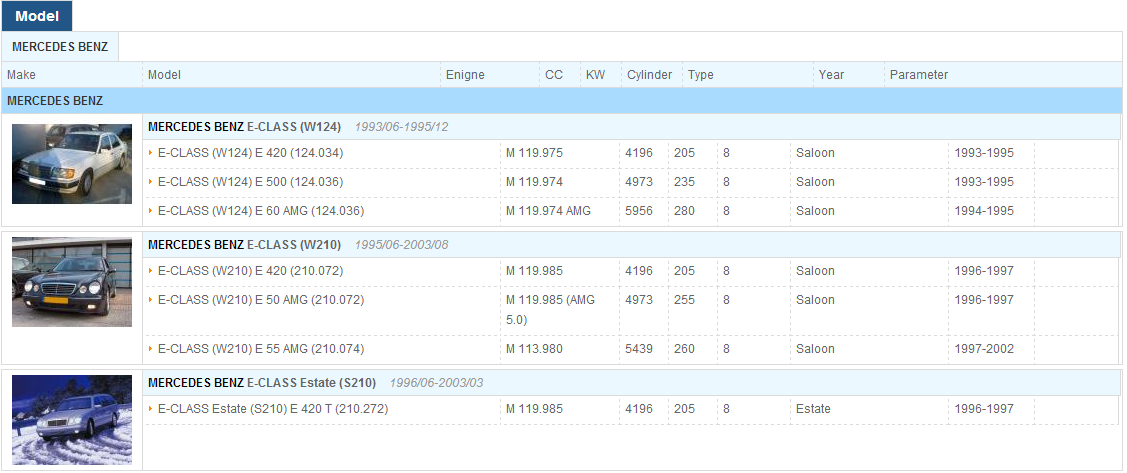Click the orange arrow beside E 60 AMG
The image size is (1127, 473).
pos(151,210)
